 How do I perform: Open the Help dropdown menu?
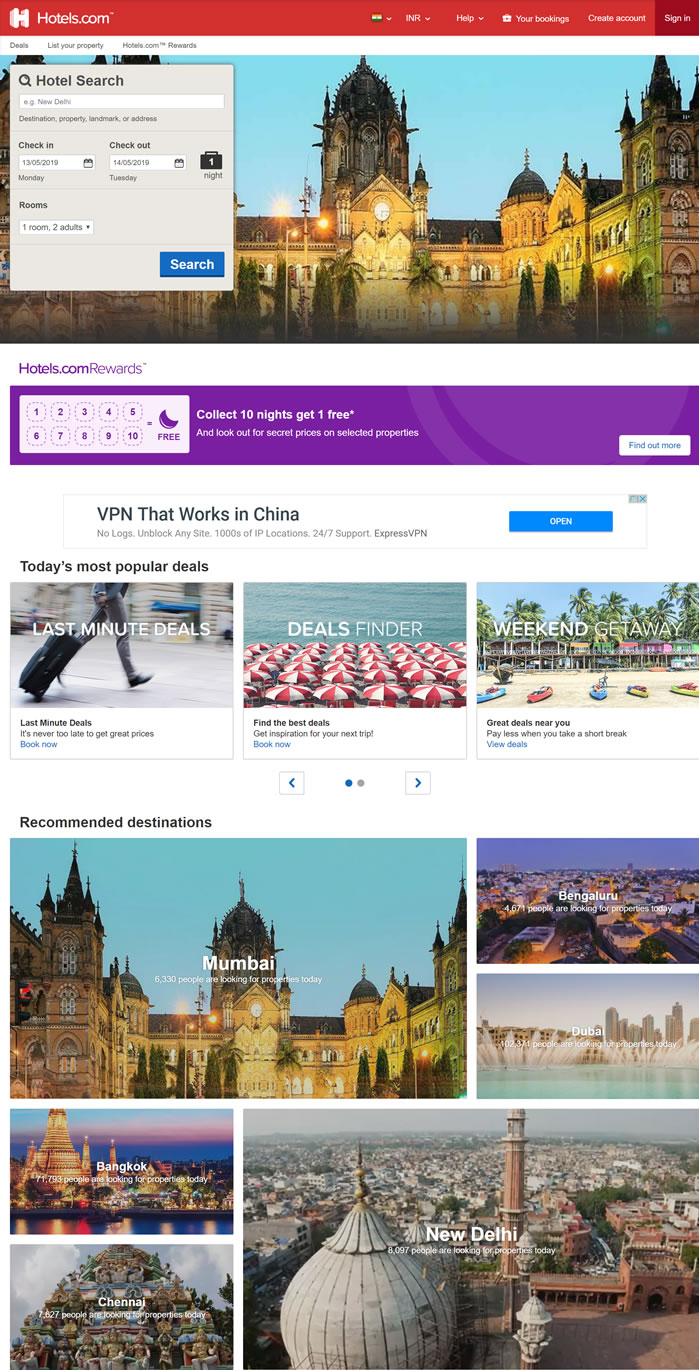pyautogui.click(x=469, y=18)
